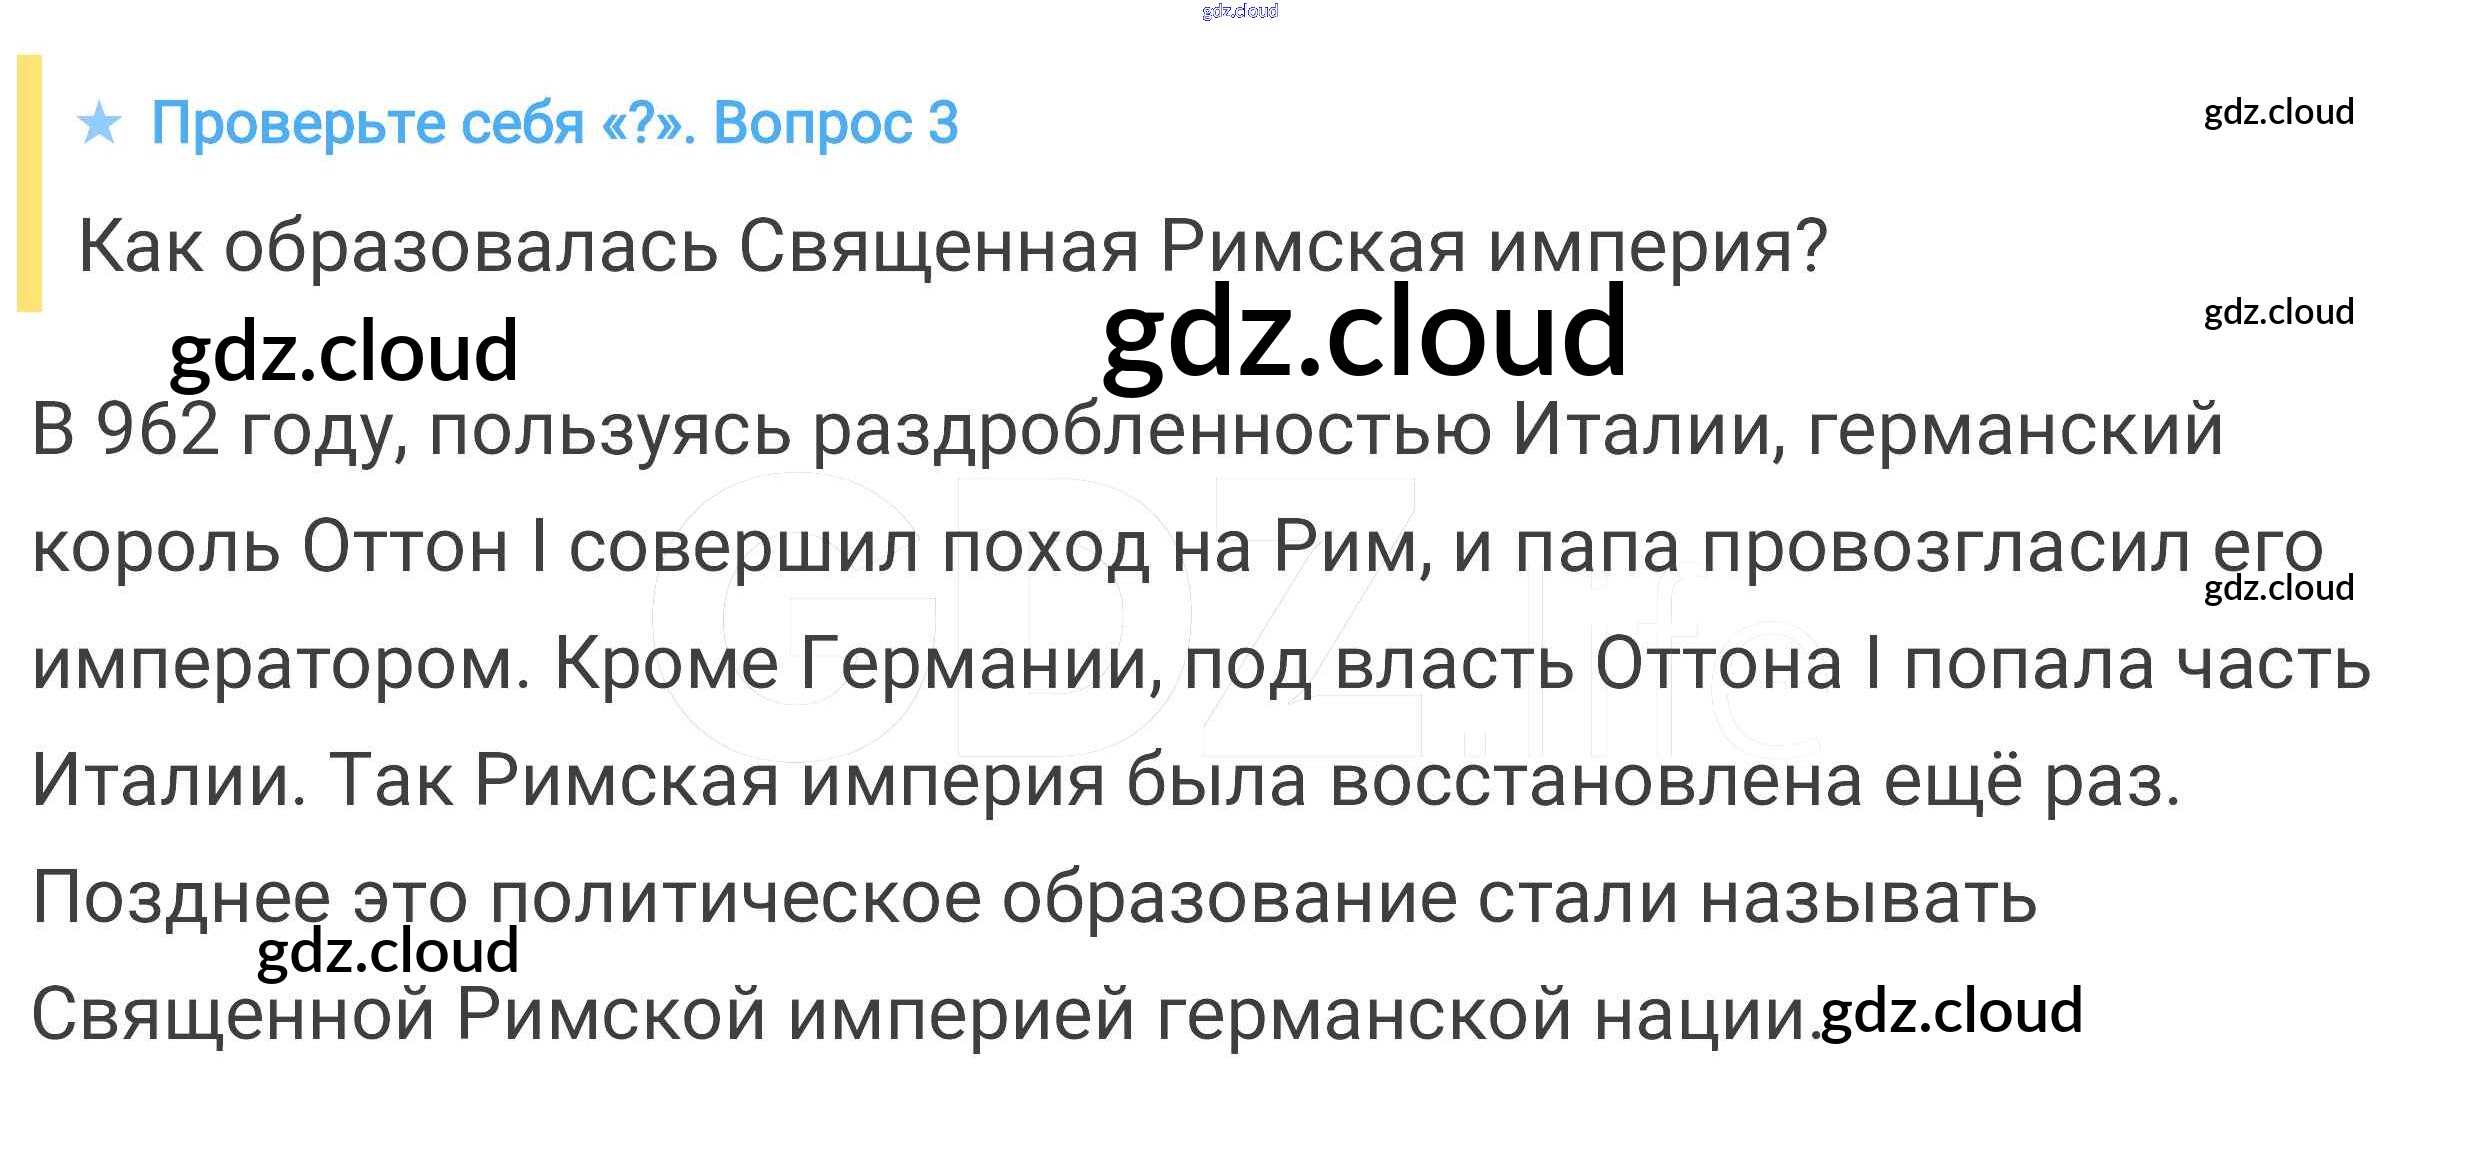This screenshot has width=2481, height=1160.
Task: Click the phrase 'король Оттон I' in the answer
Action: click(x=289, y=548)
